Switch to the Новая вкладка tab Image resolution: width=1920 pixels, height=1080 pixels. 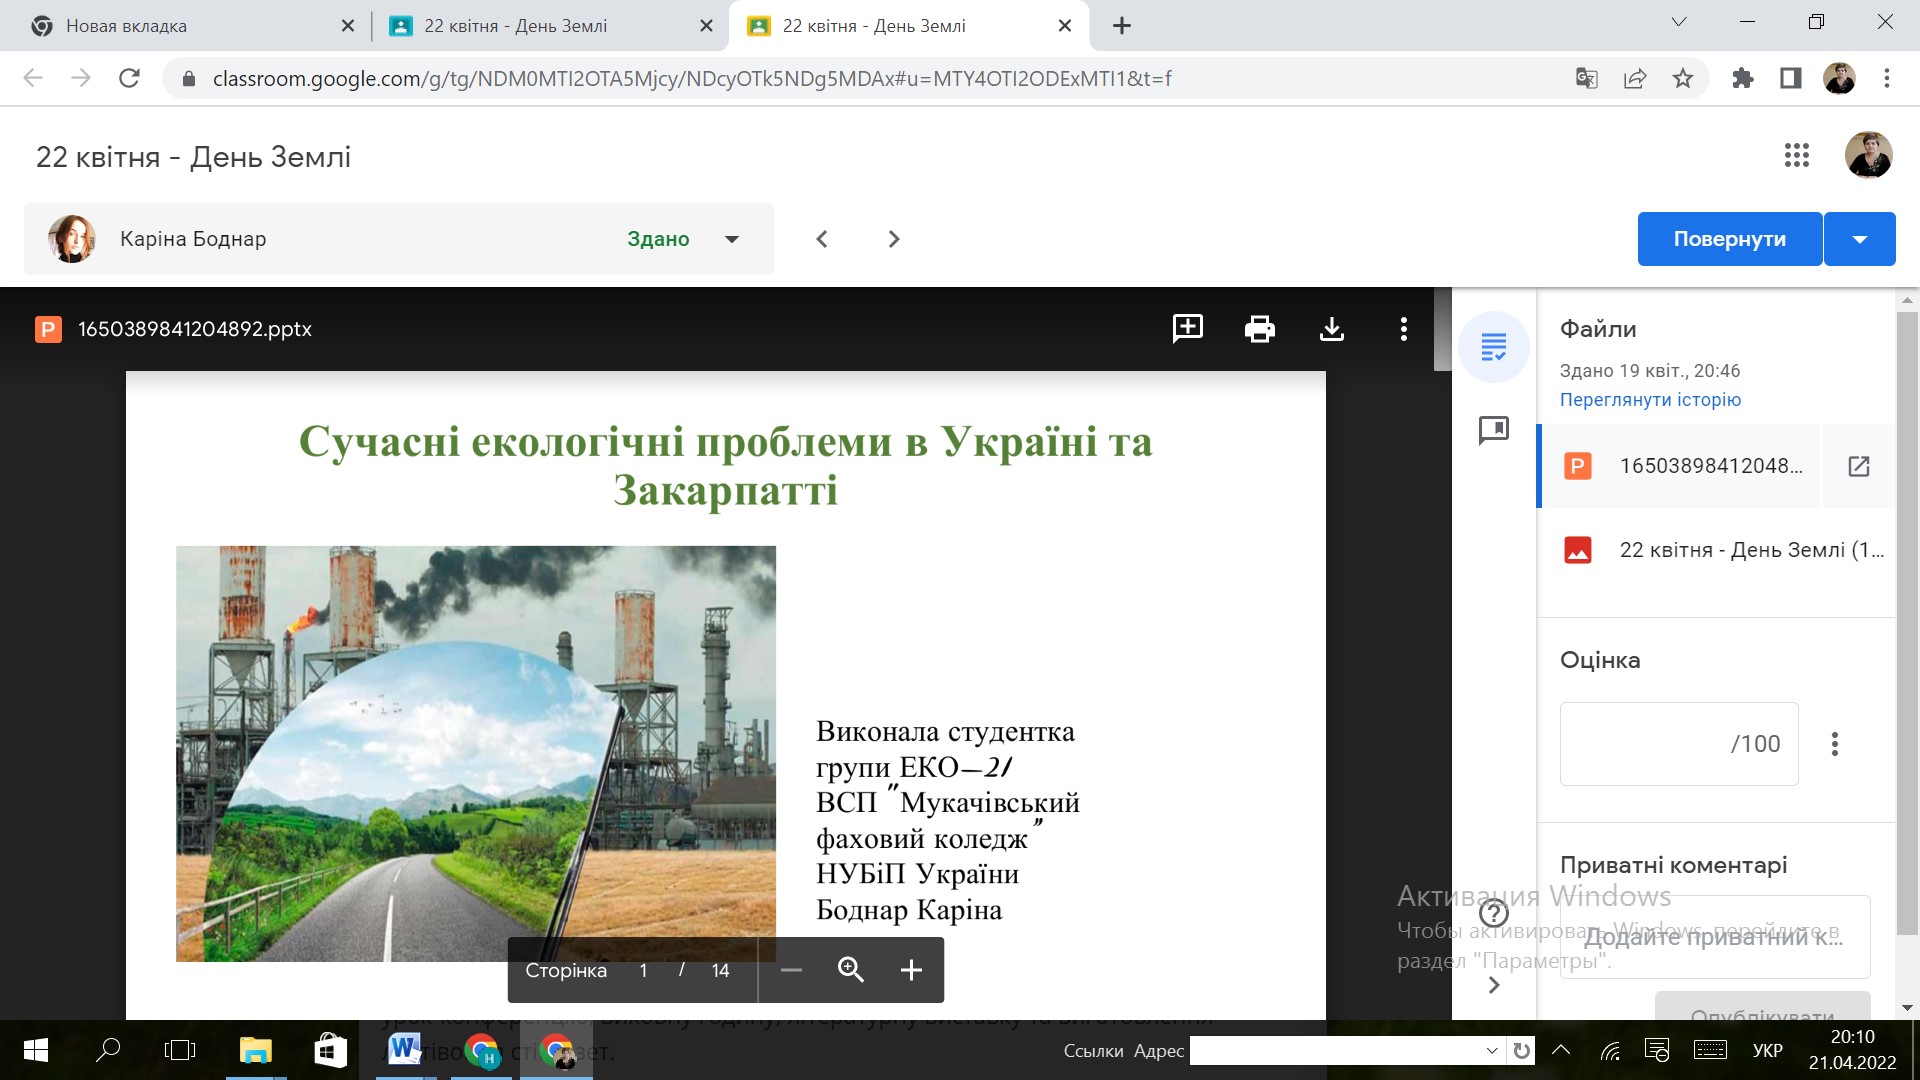188,26
